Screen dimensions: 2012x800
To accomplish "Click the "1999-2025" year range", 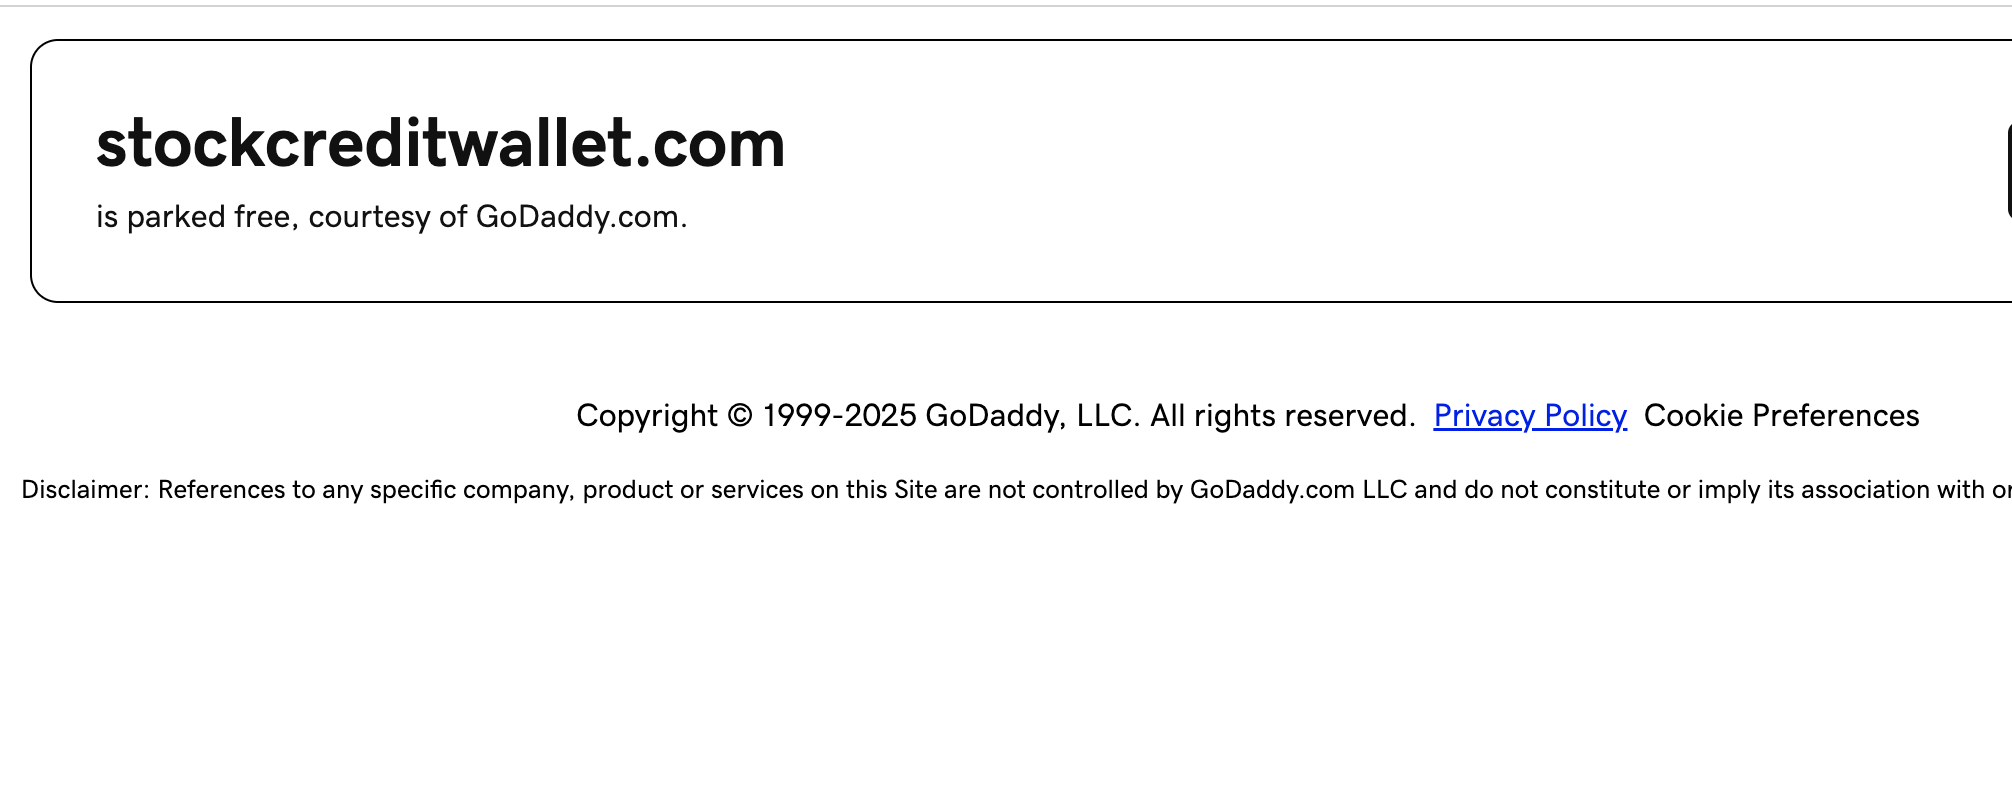I will (x=839, y=416).
